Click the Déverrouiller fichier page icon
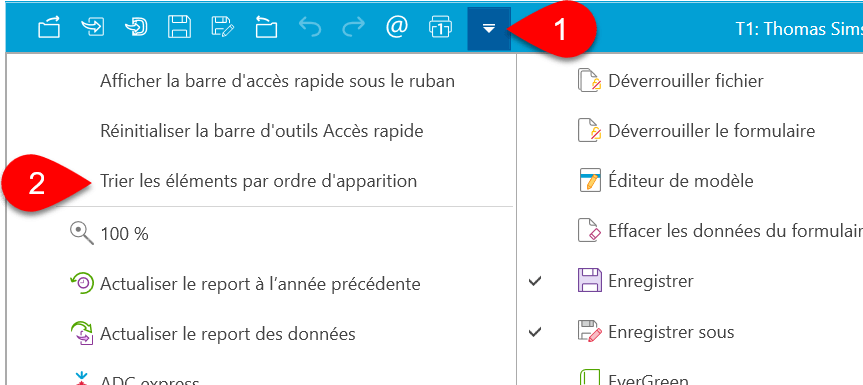 (x=590, y=81)
